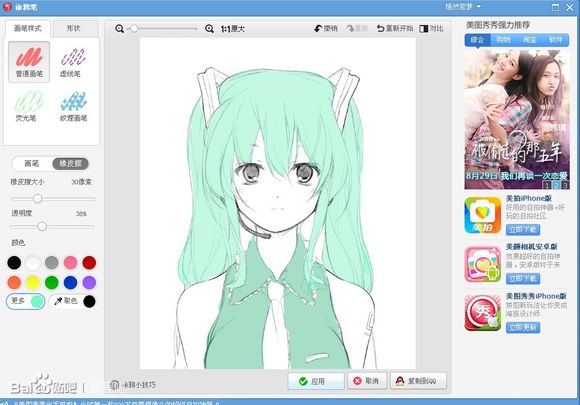Choose the blue color swatch
This screenshot has height=405, width=580.
click(70, 283)
